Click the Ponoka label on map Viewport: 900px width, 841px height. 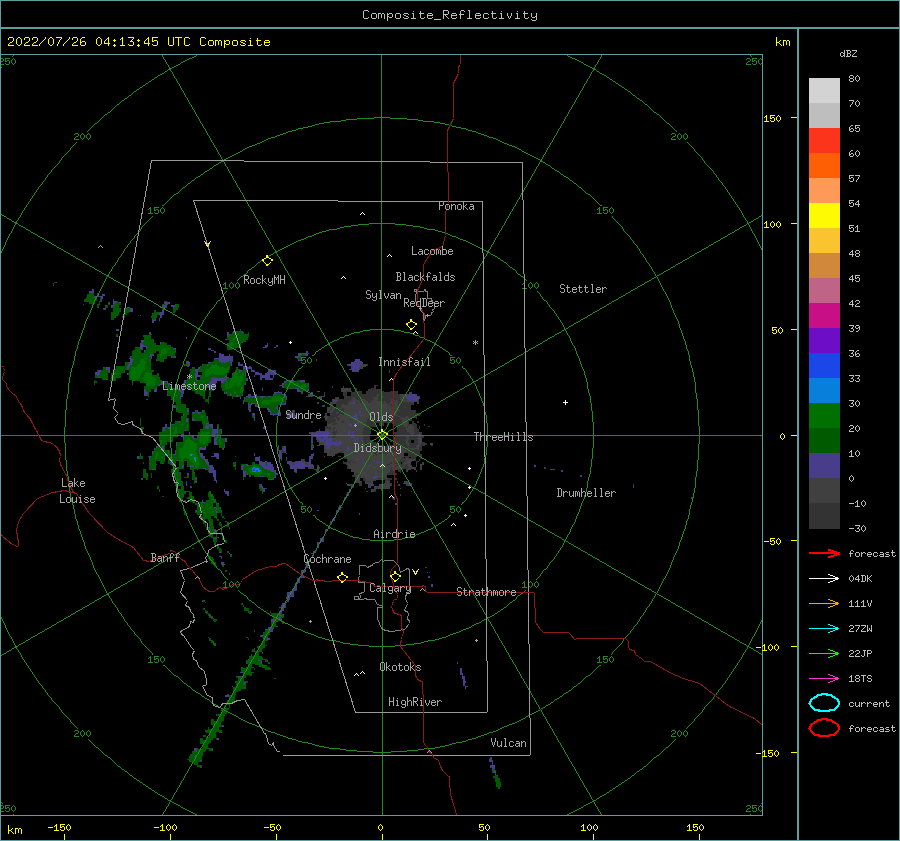pos(456,206)
